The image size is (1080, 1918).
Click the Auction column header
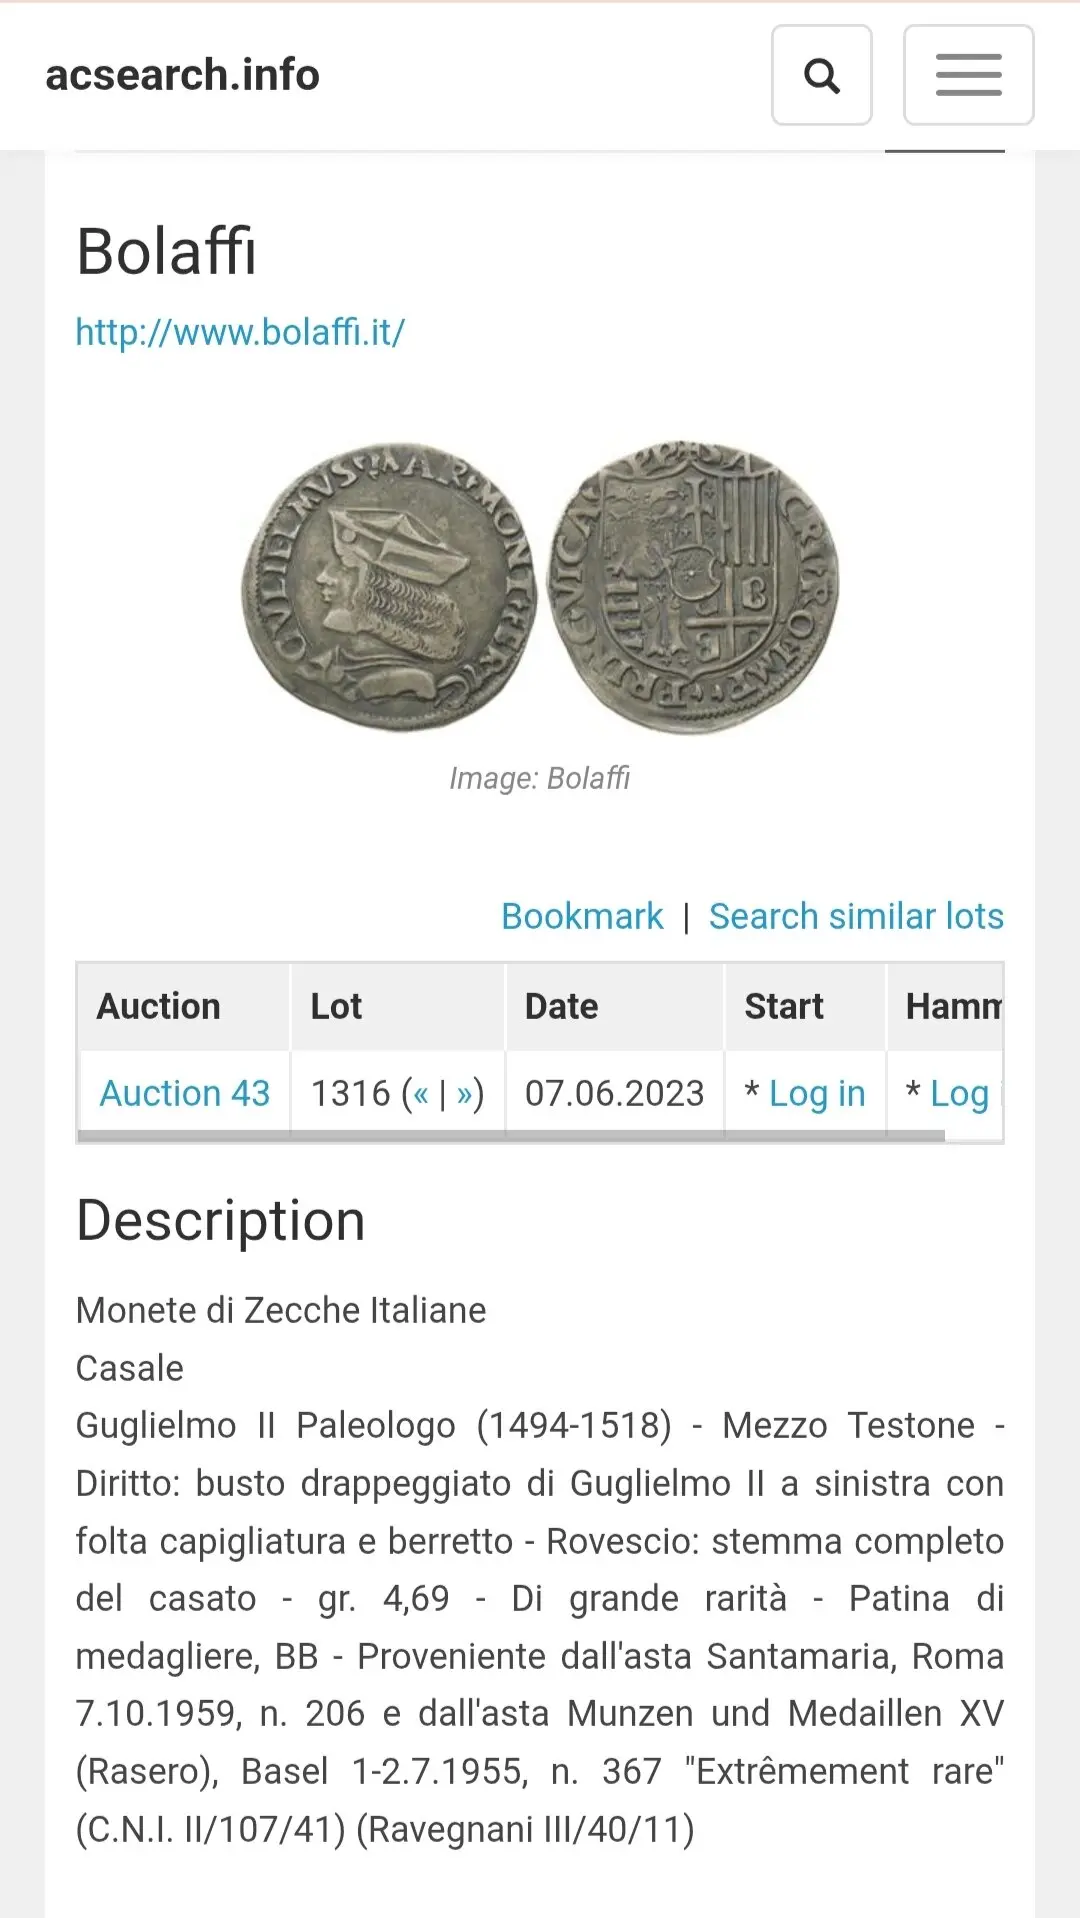(x=159, y=1006)
